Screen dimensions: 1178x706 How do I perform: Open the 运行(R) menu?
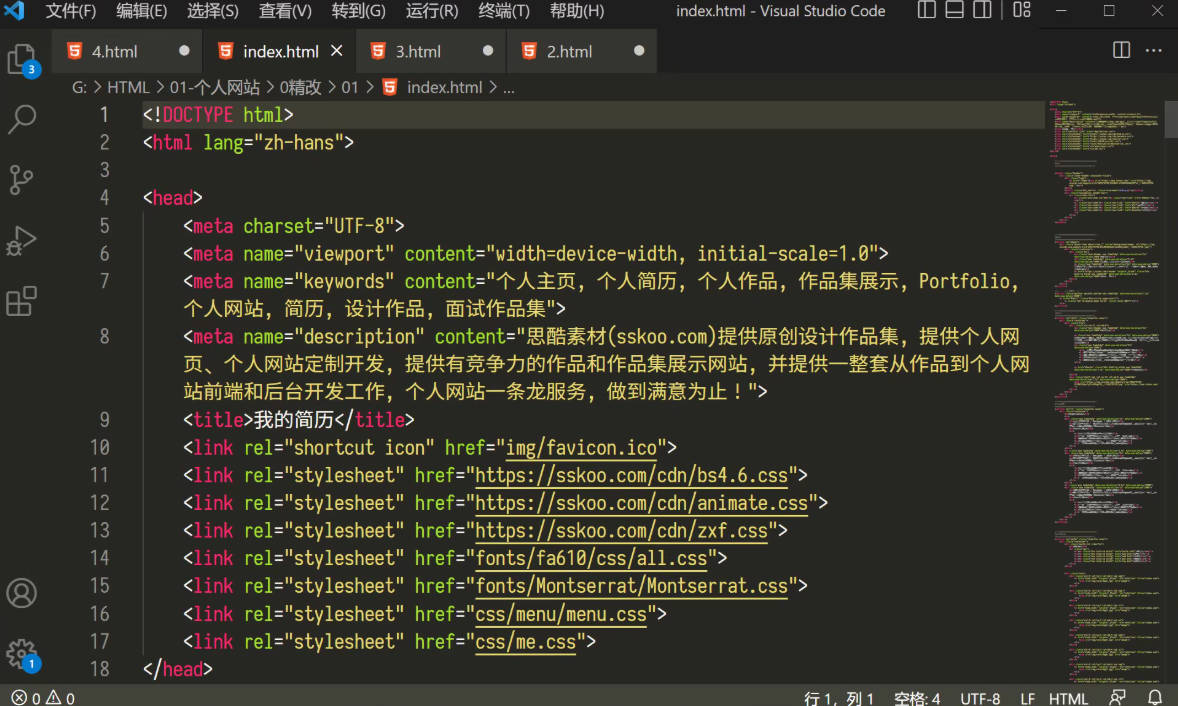[x=431, y=12]
